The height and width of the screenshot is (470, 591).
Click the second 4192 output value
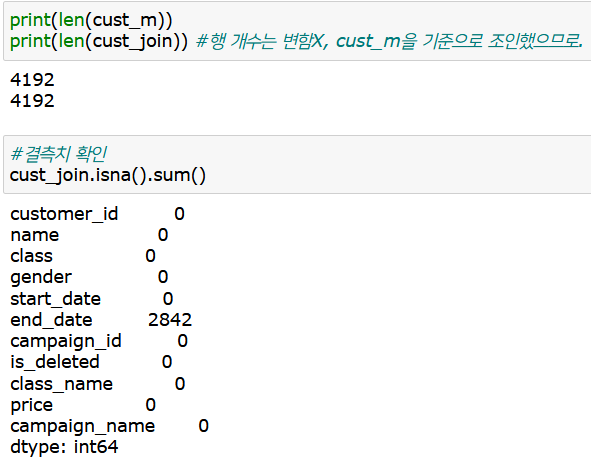(32, 101)
